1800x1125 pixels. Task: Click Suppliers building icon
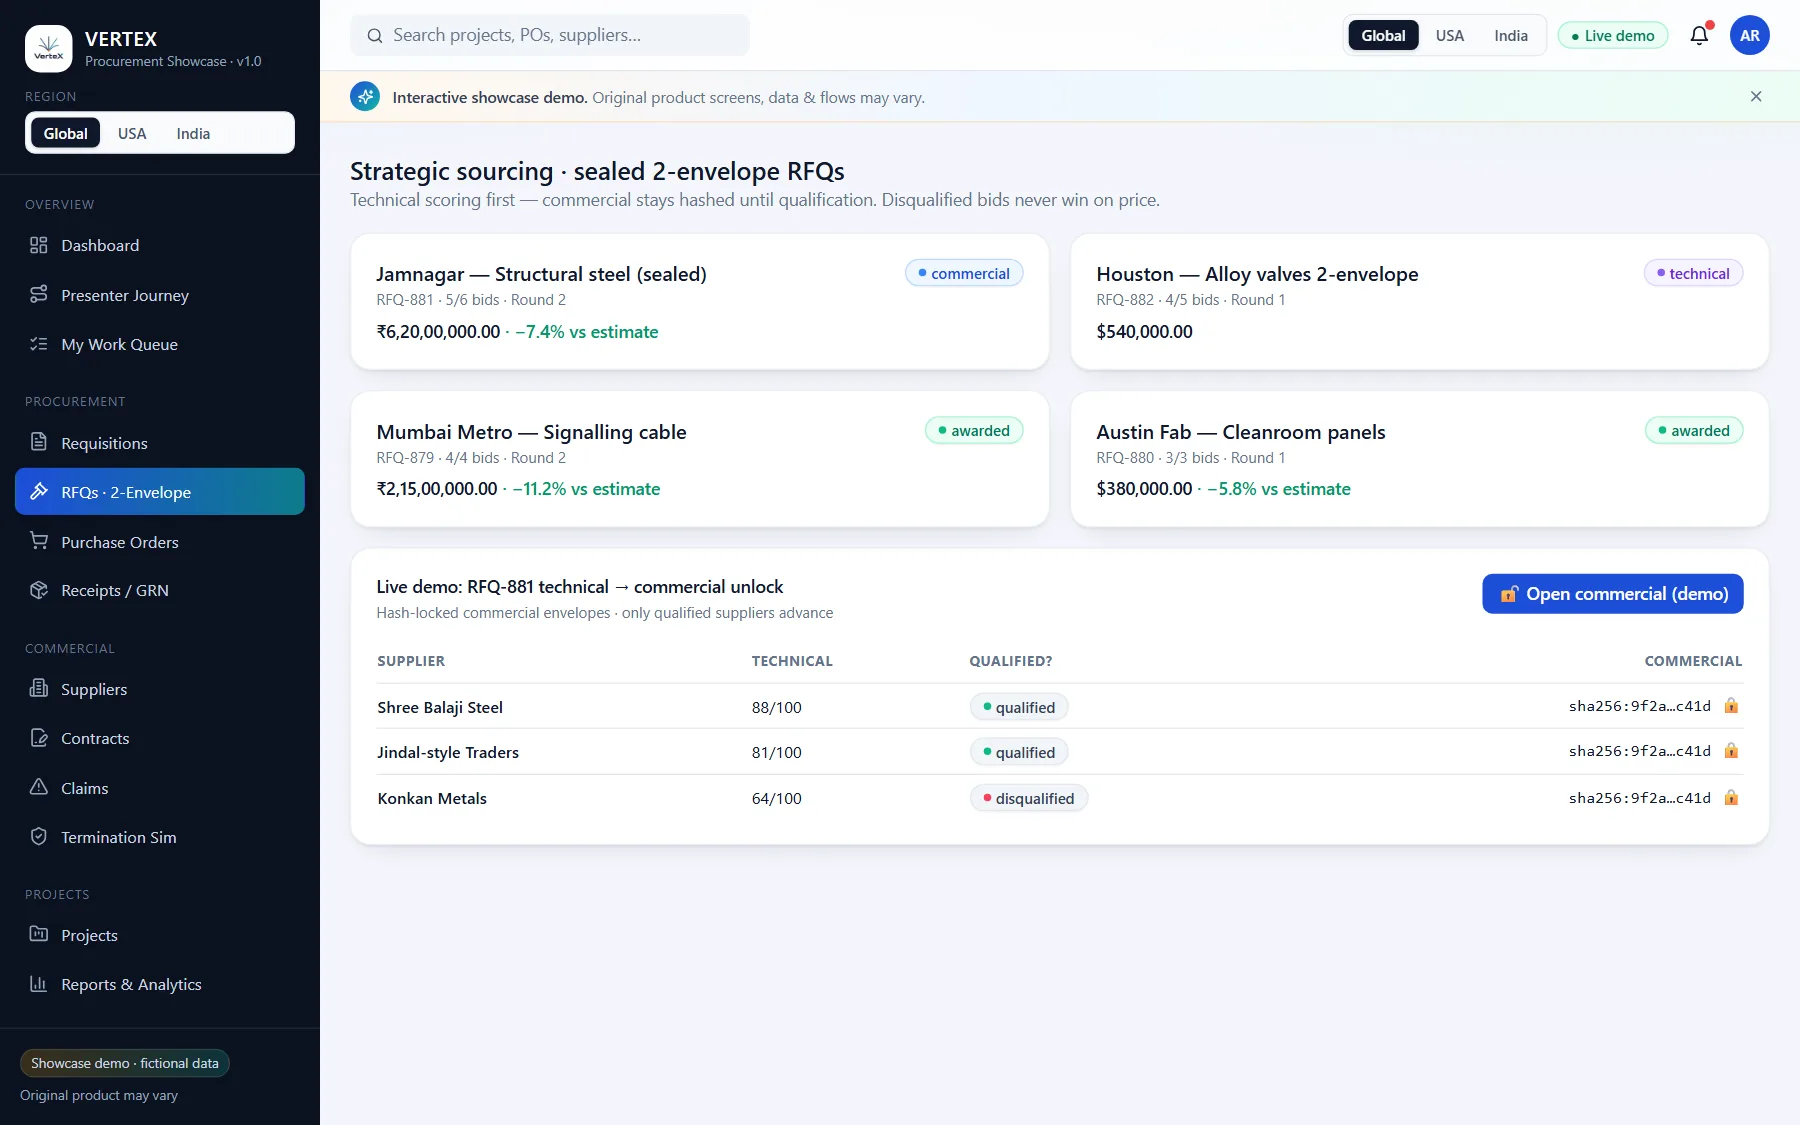coord(39,688)
